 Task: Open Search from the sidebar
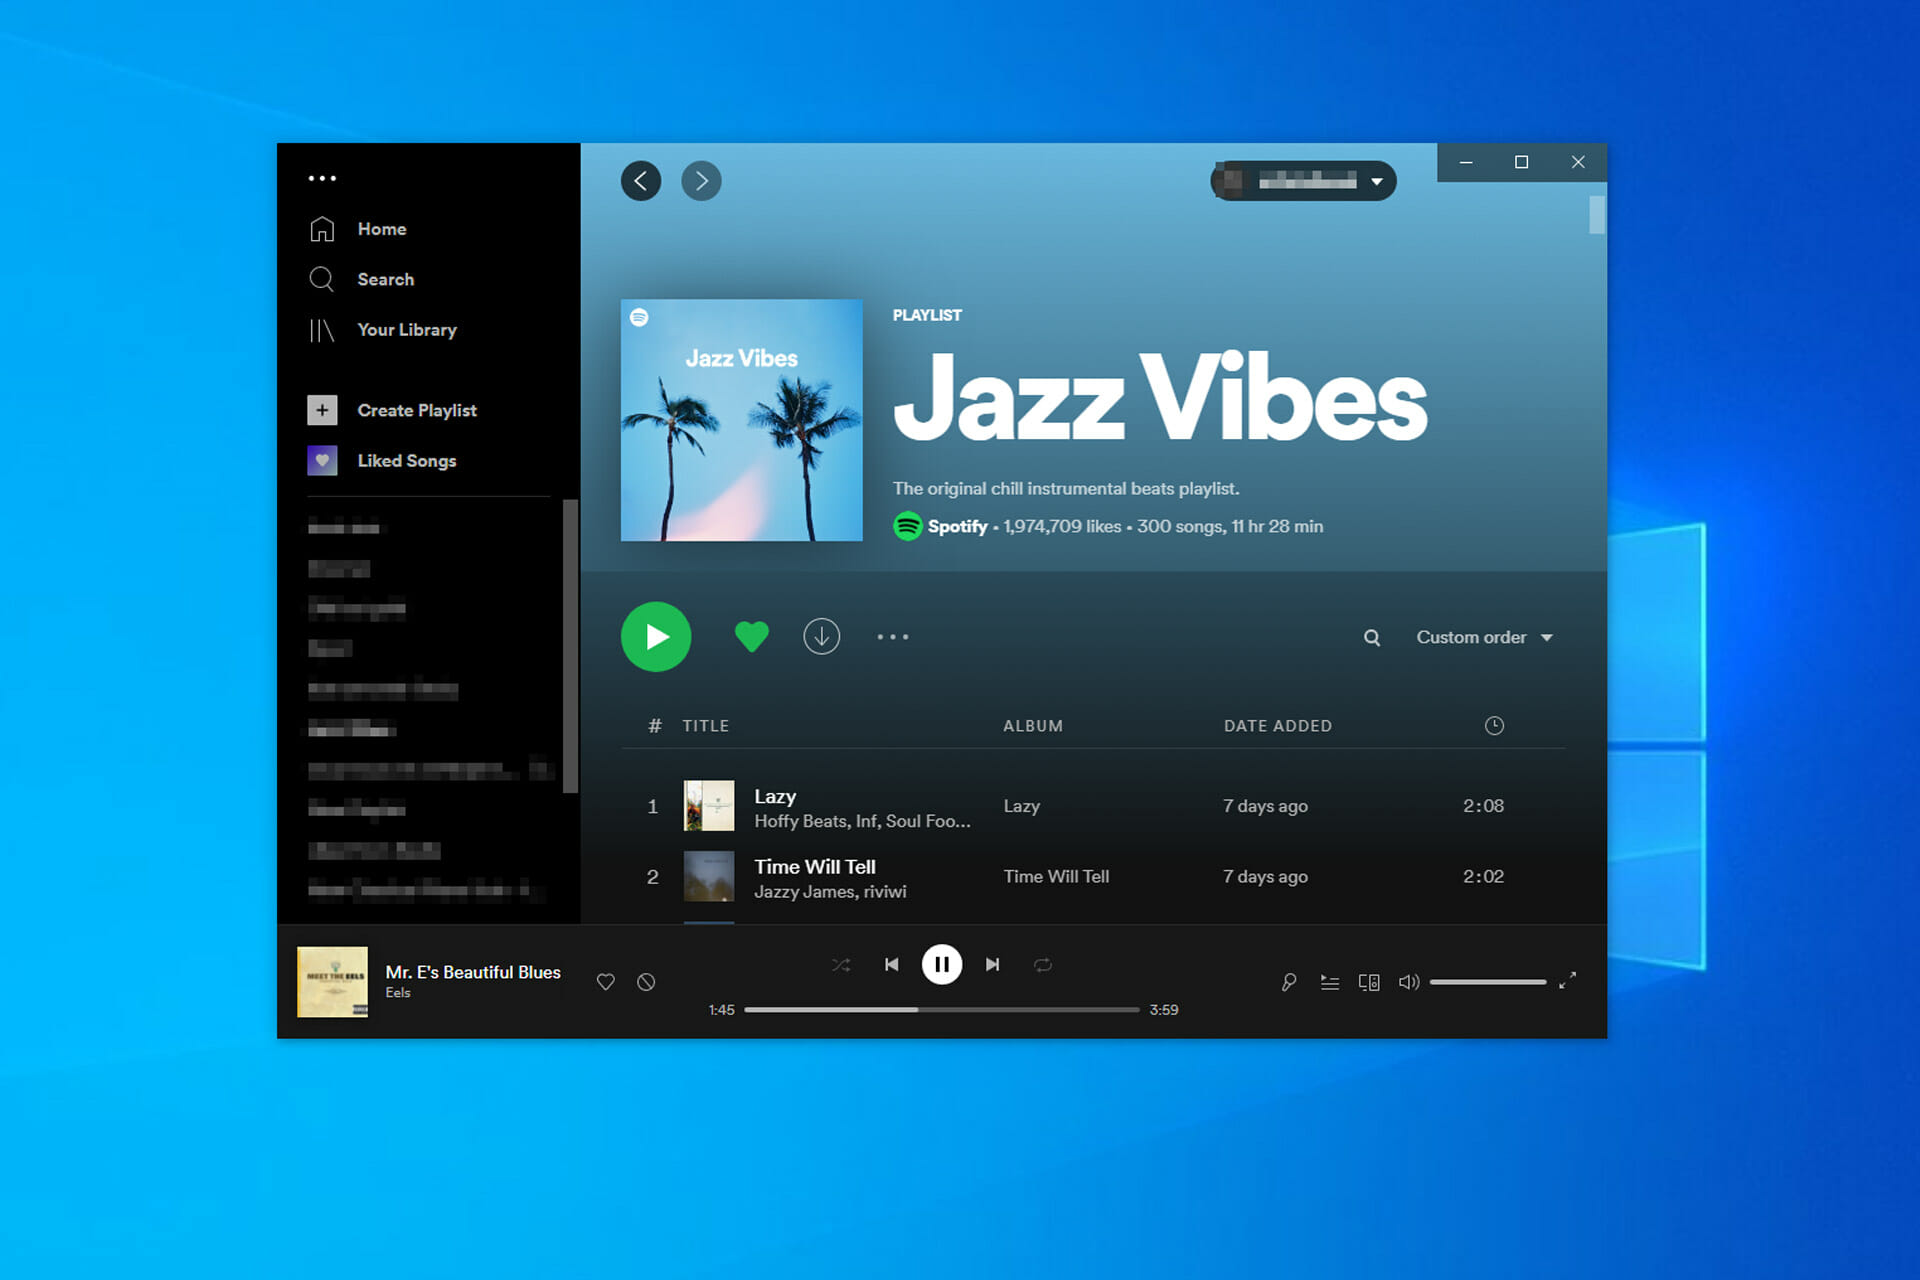(x=385, y=279)
